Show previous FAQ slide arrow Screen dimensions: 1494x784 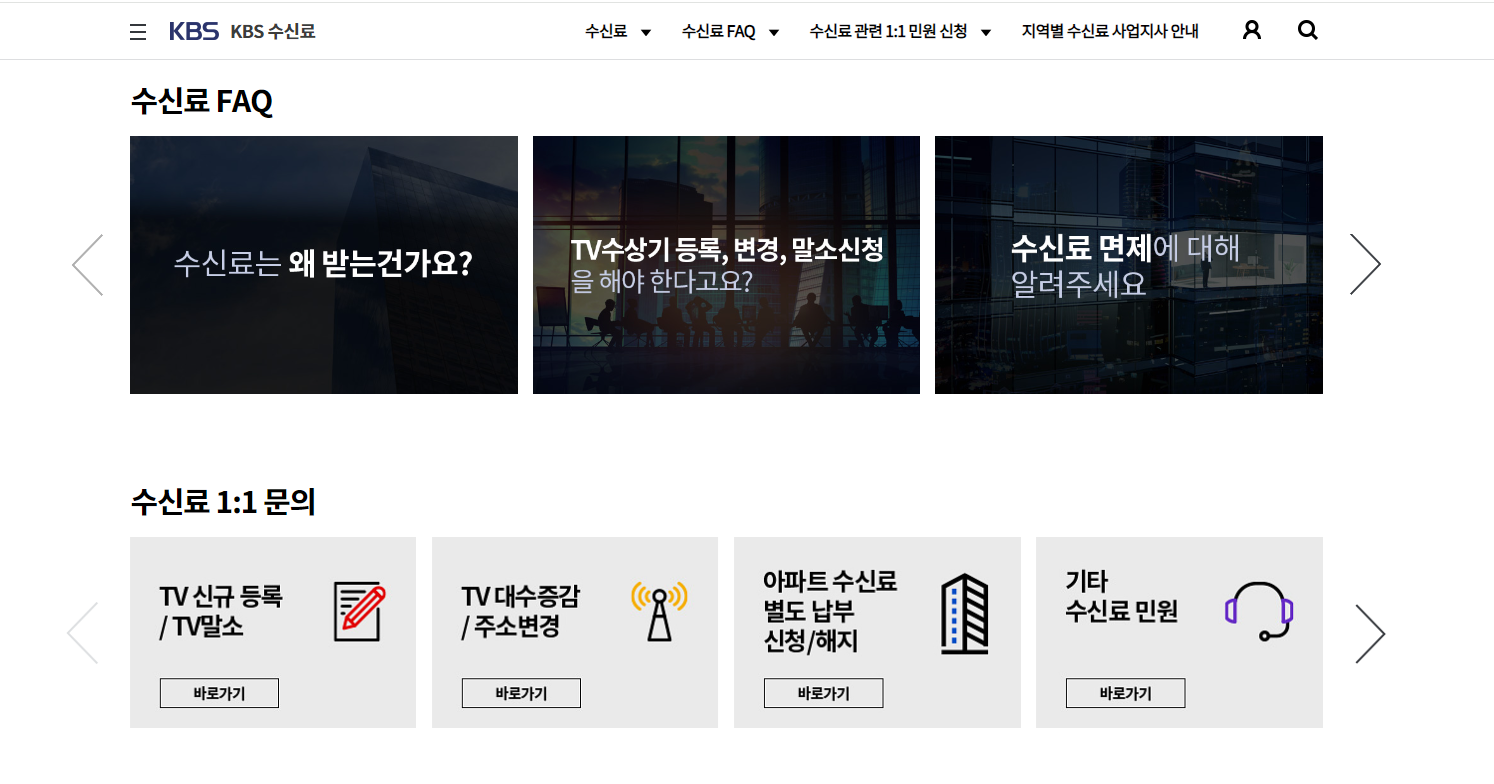pyautogui.click(x=88, y=265)
